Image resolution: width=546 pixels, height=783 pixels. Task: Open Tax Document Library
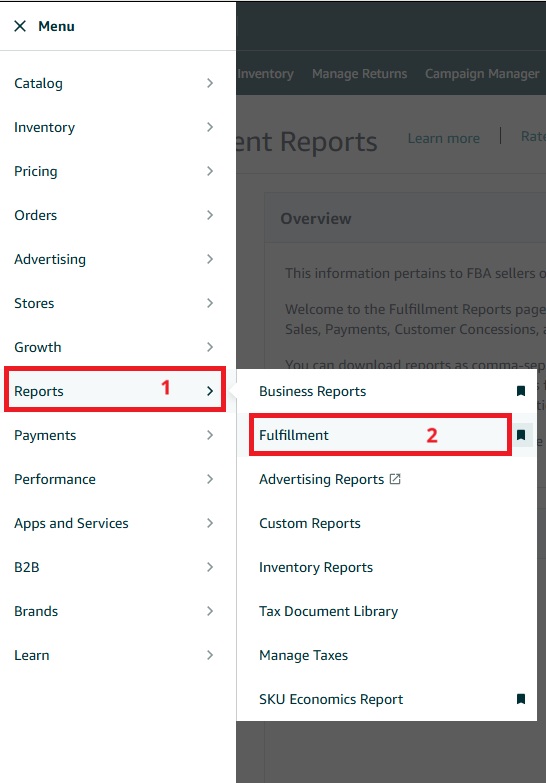tap(328, 611)
